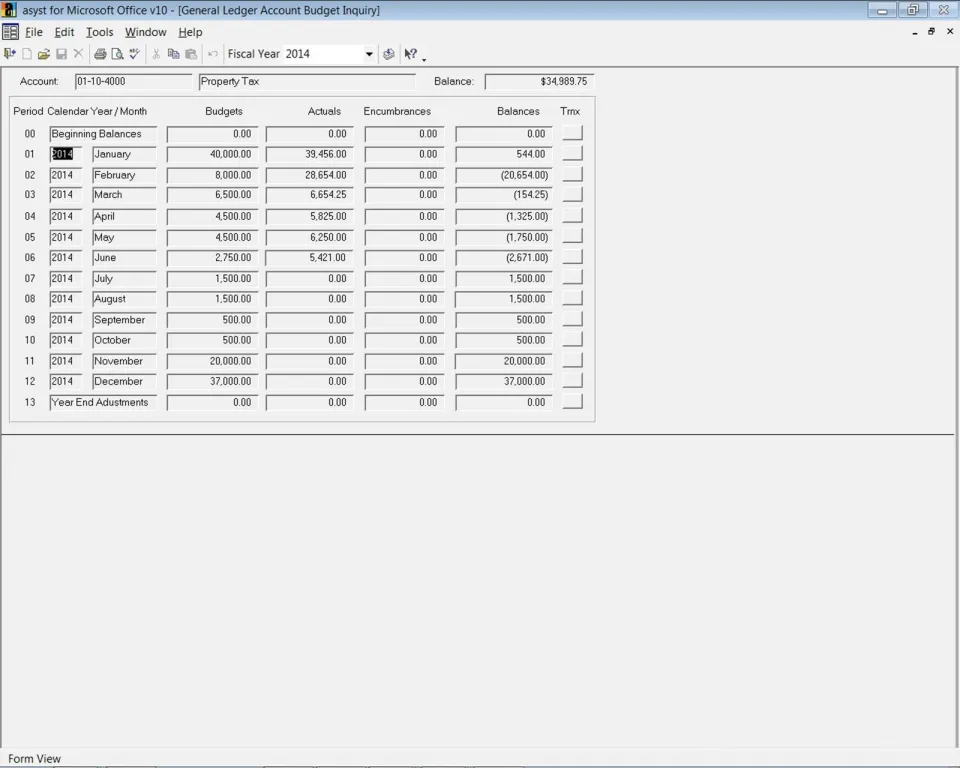Minimize the inner document window
Screen dimensions: 960x768
pos(915,32)
